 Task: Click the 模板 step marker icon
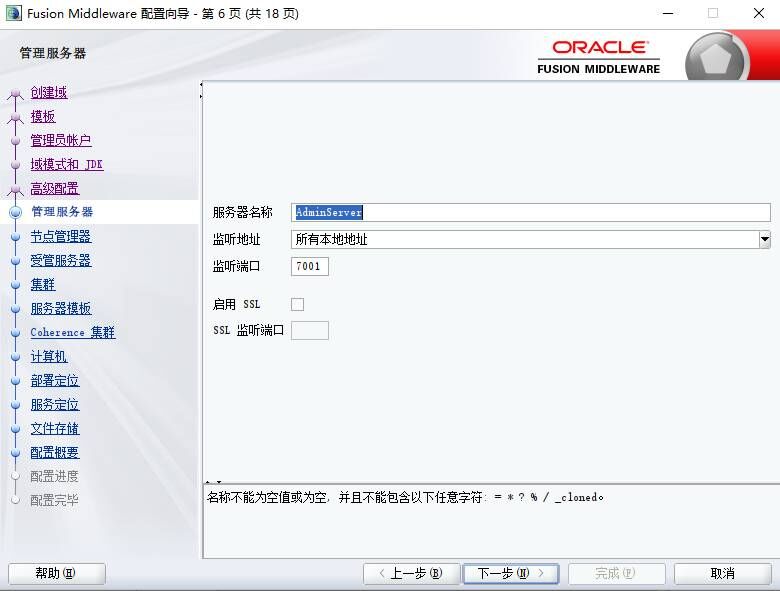[x=15, y=117]
